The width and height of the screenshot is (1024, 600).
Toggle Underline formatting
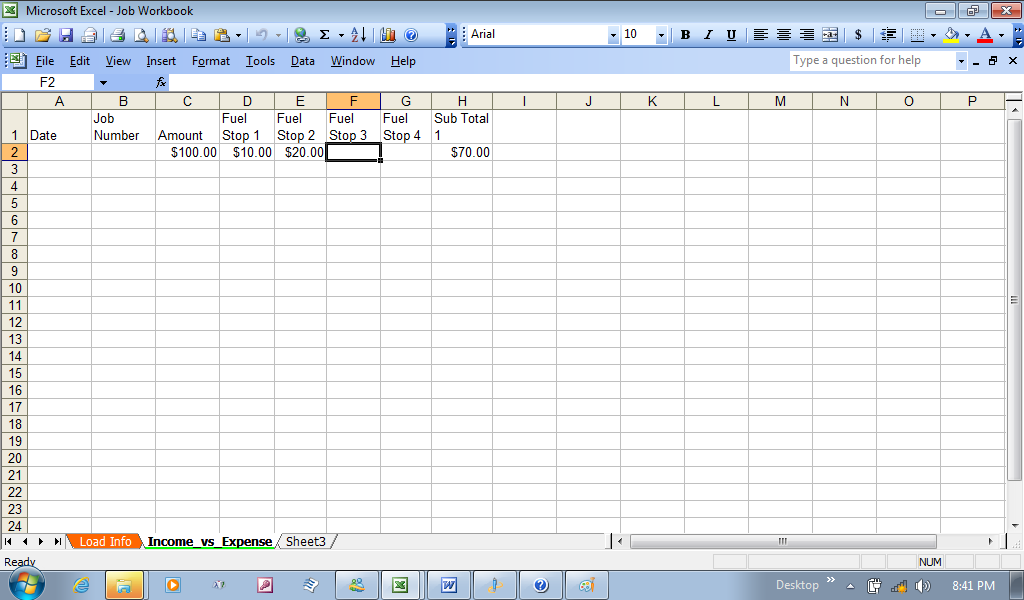[x=731, y=35]
